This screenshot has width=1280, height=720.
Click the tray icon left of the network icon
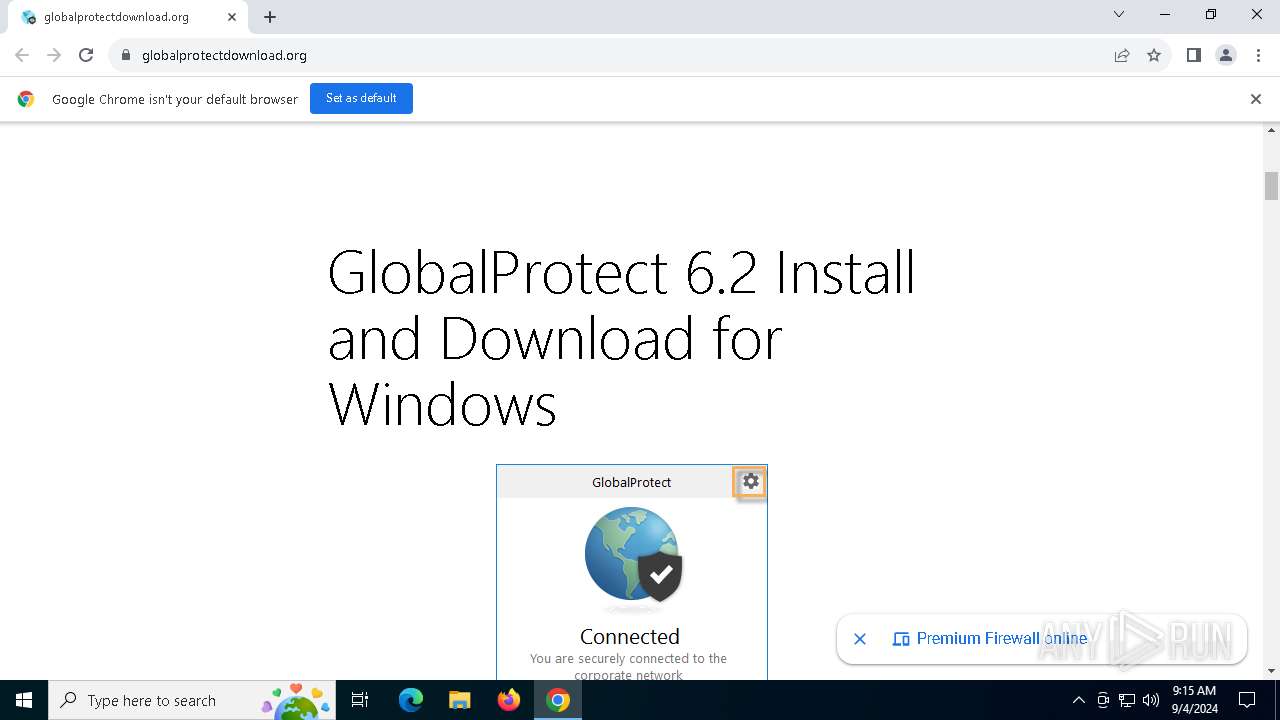point(1103,700)
